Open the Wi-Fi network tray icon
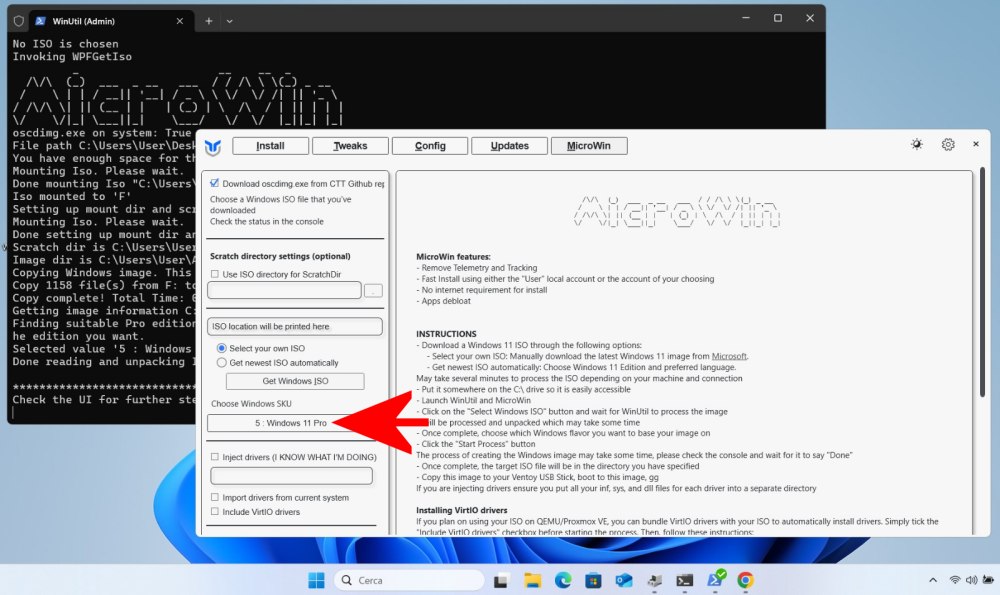The height and width of the screenshot is (595, 1000). (x=954, y=580)
